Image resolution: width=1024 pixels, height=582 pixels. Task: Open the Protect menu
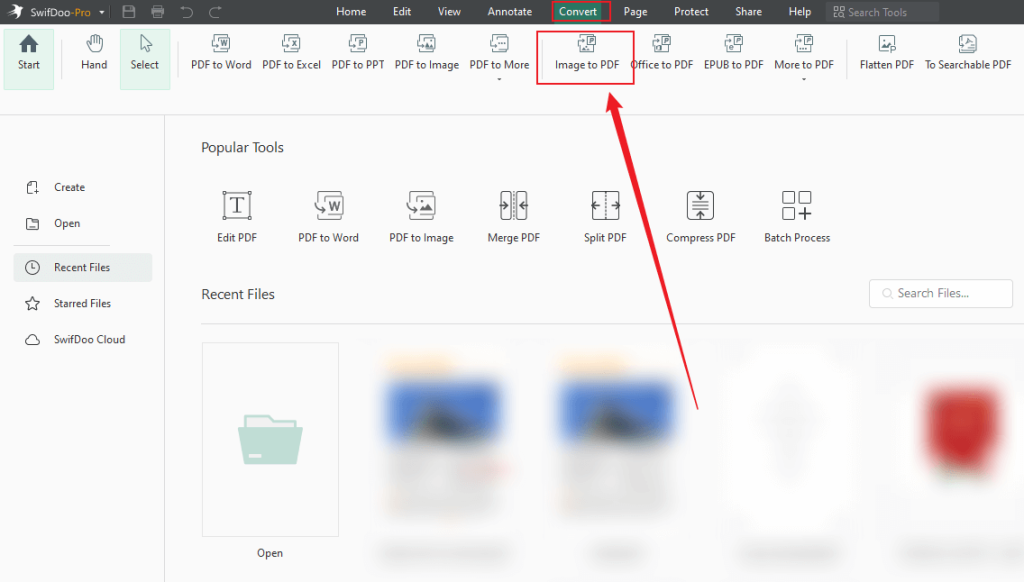(691, 11)
